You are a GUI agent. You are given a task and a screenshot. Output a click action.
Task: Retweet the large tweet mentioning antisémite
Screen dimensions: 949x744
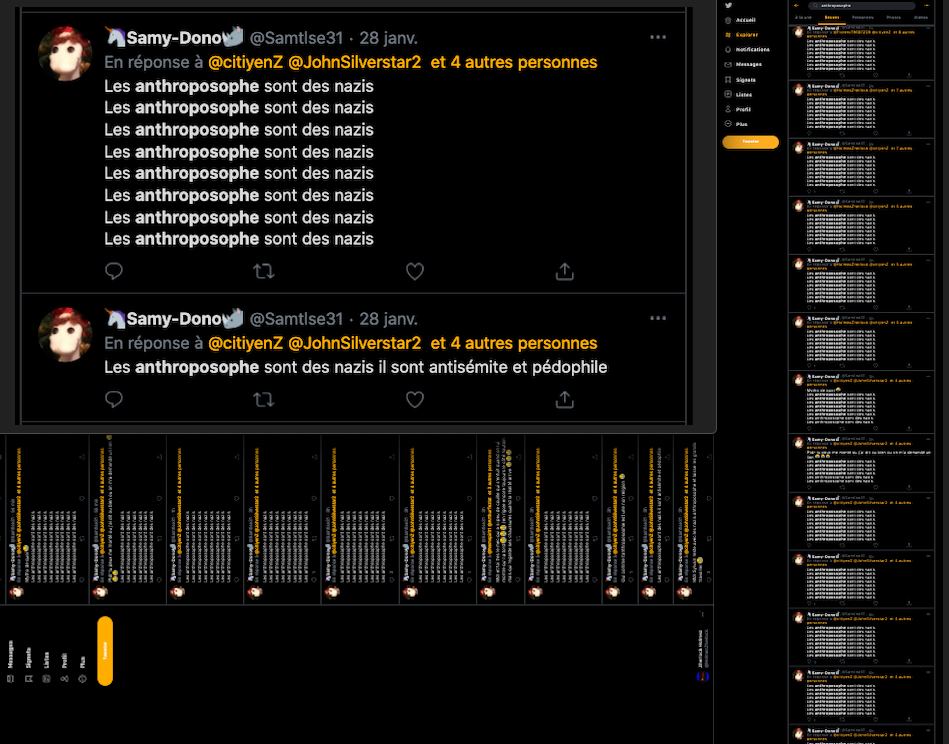264,400
